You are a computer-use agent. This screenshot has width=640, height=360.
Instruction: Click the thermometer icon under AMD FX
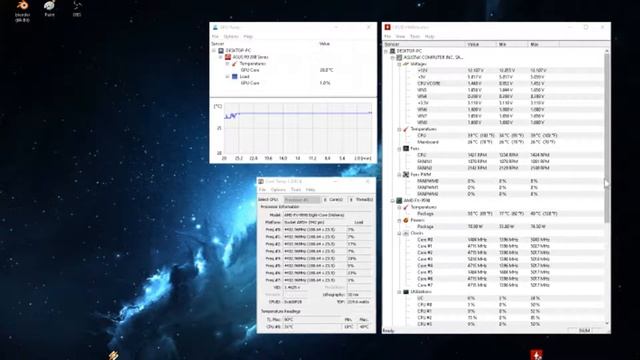[406, 207]
